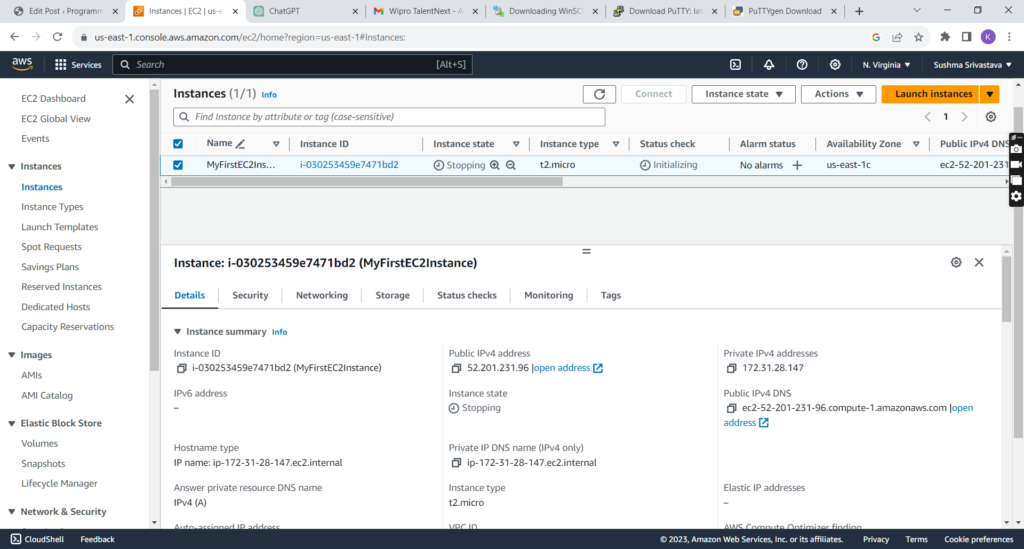Toggle the select all instances checkbox
Screen dimensions: 1024x549
(x=178, y=144)
